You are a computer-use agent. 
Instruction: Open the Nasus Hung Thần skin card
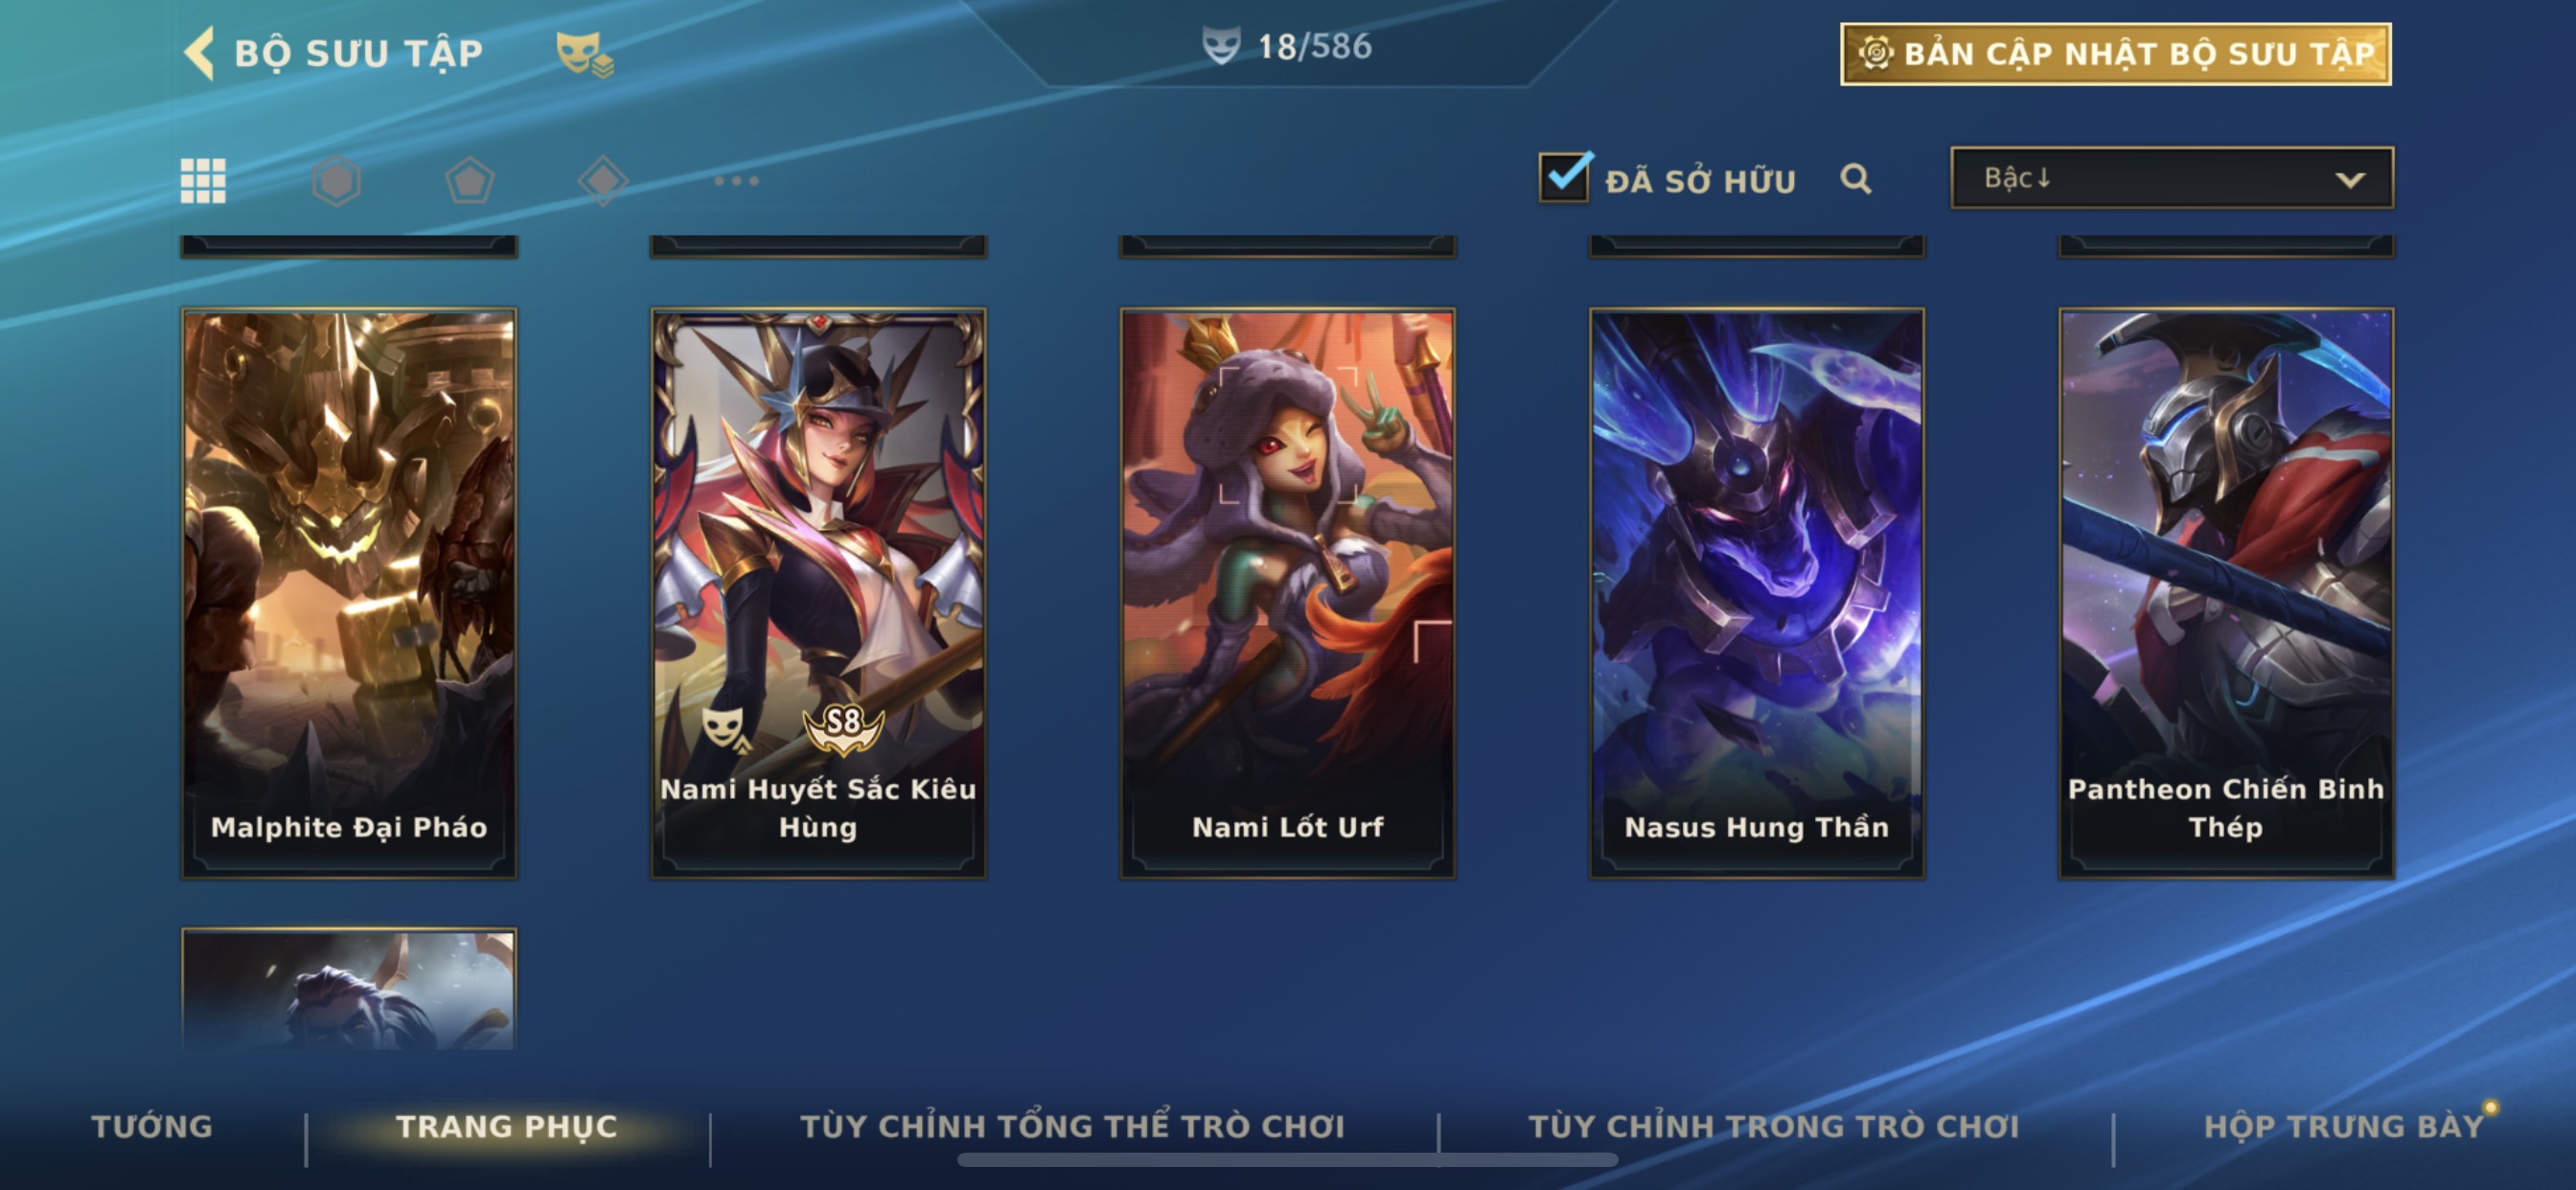pos(1757,593)
